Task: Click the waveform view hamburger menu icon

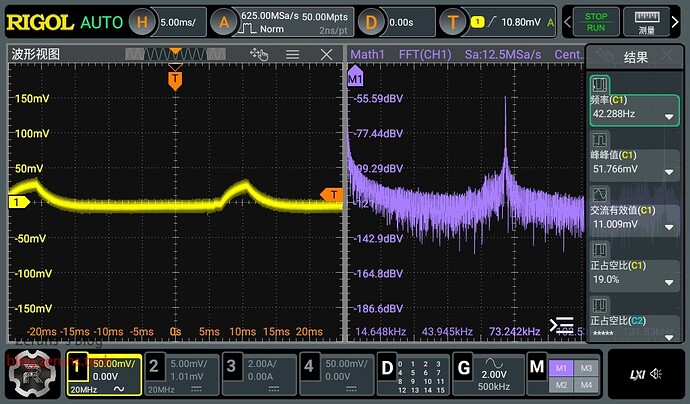Action: [292, 55]
